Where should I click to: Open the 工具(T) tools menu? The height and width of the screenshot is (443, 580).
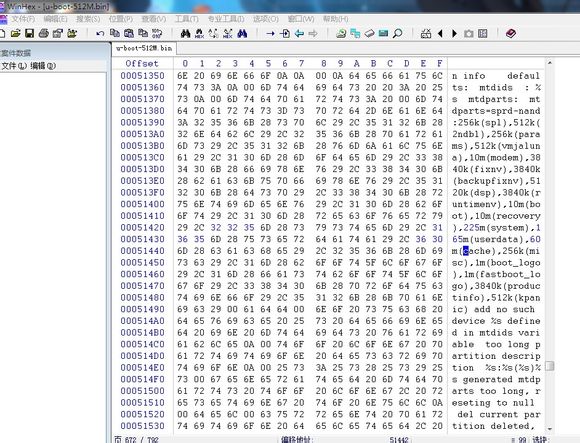(x=187, y=19)
